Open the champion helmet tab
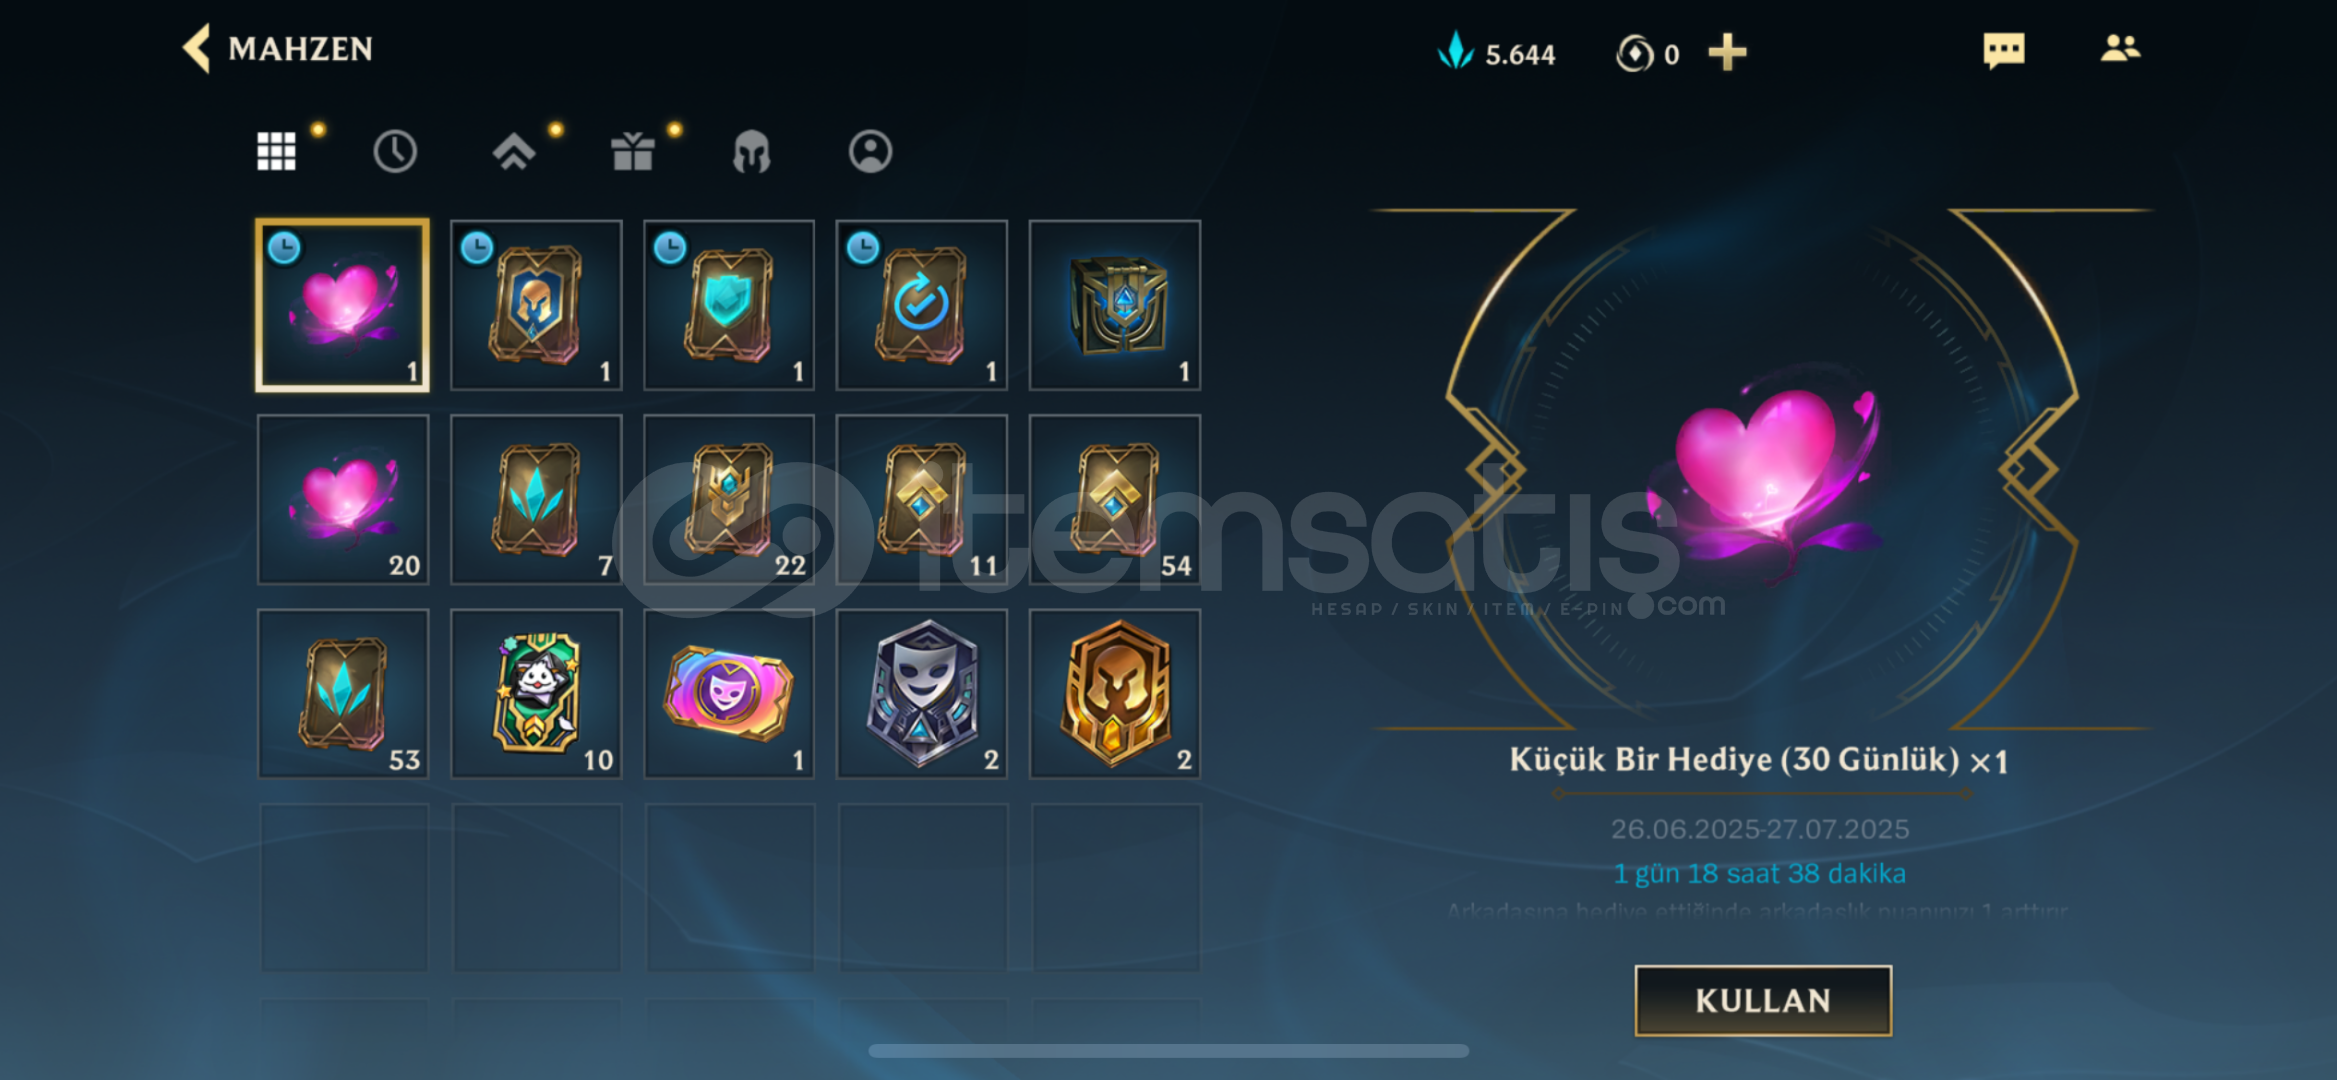 751,152
